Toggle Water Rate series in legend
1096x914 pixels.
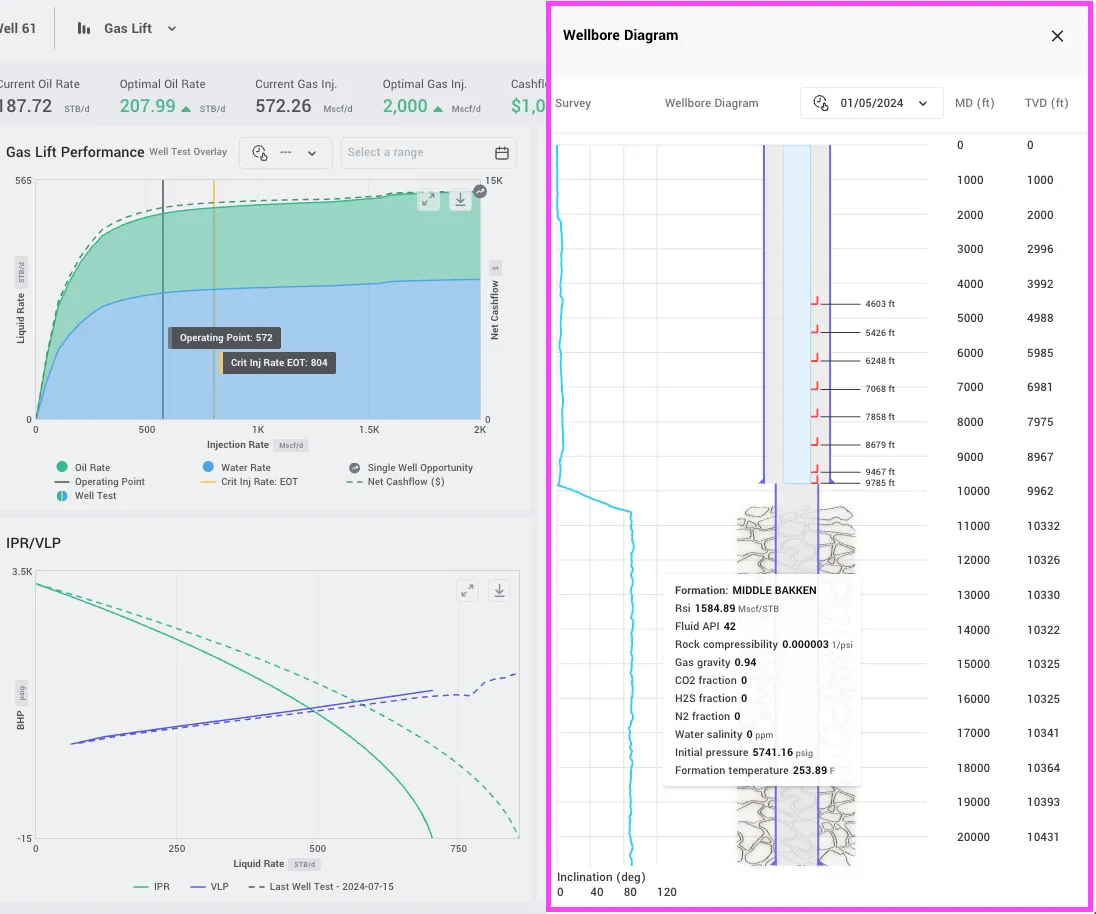tap(236, 467)
